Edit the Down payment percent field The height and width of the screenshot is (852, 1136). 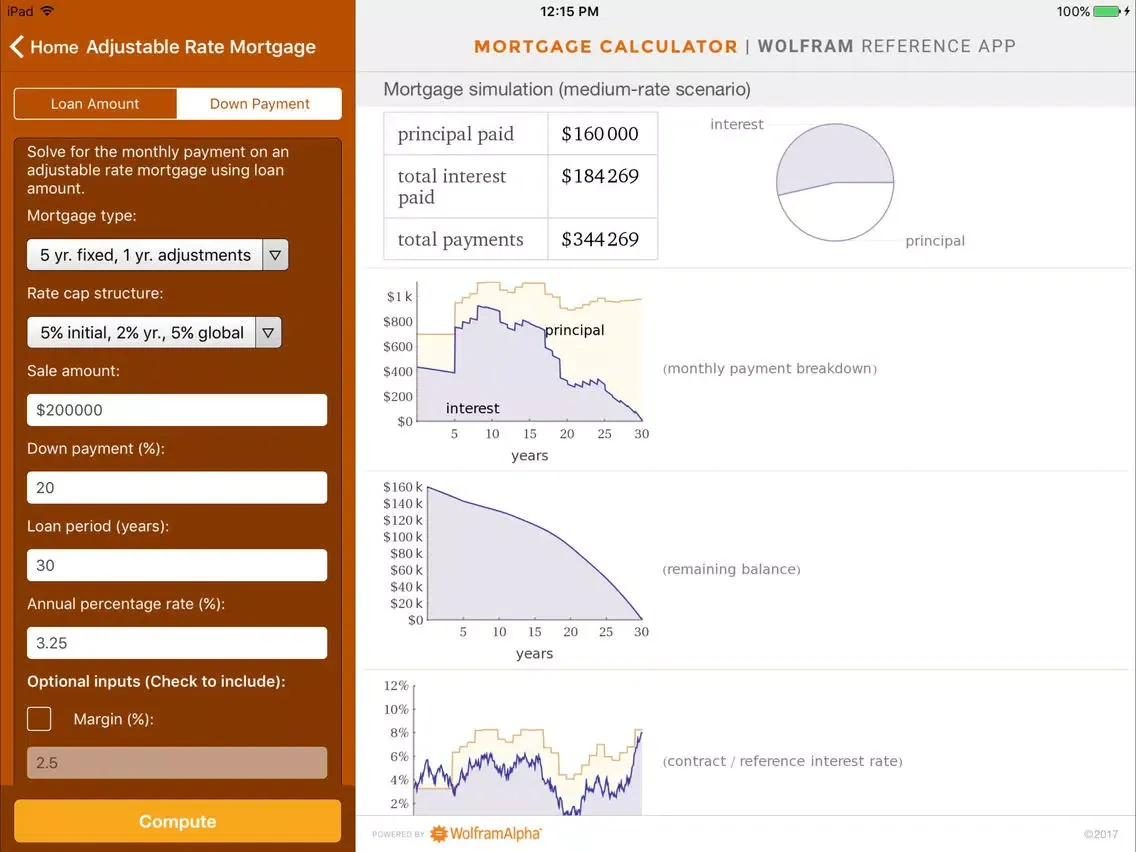(x=177, y=488)
